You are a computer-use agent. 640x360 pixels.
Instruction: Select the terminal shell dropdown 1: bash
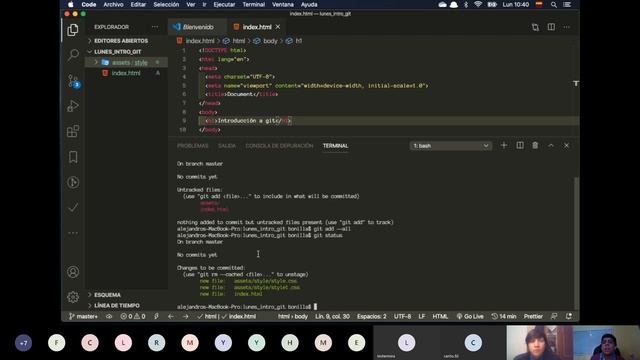tap(451, 146)
